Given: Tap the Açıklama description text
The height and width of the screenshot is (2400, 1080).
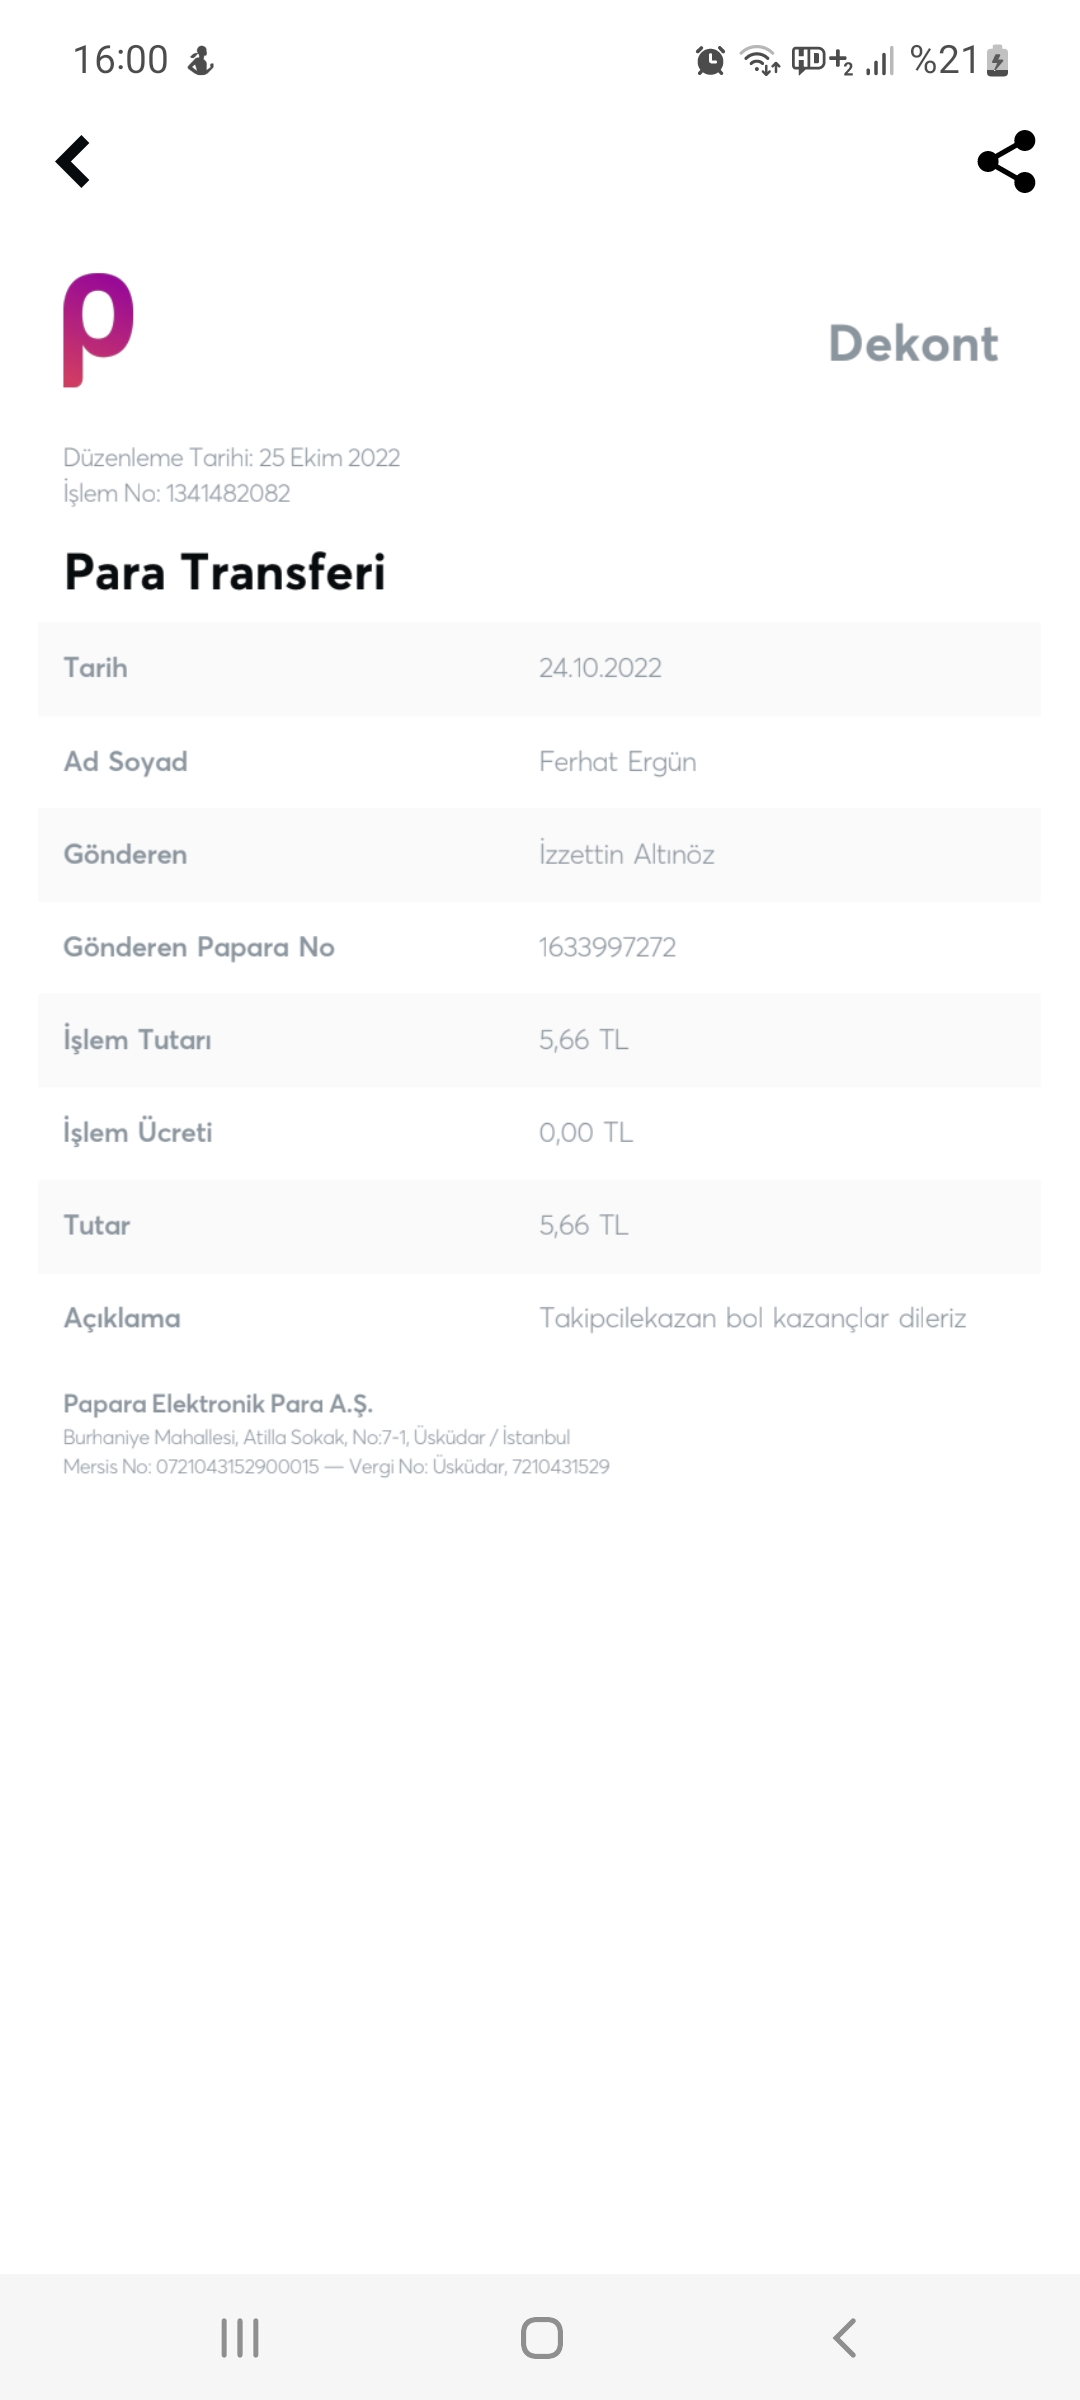Looking at the screenshot, I should pyautogui.click(x=752, y=1318).
